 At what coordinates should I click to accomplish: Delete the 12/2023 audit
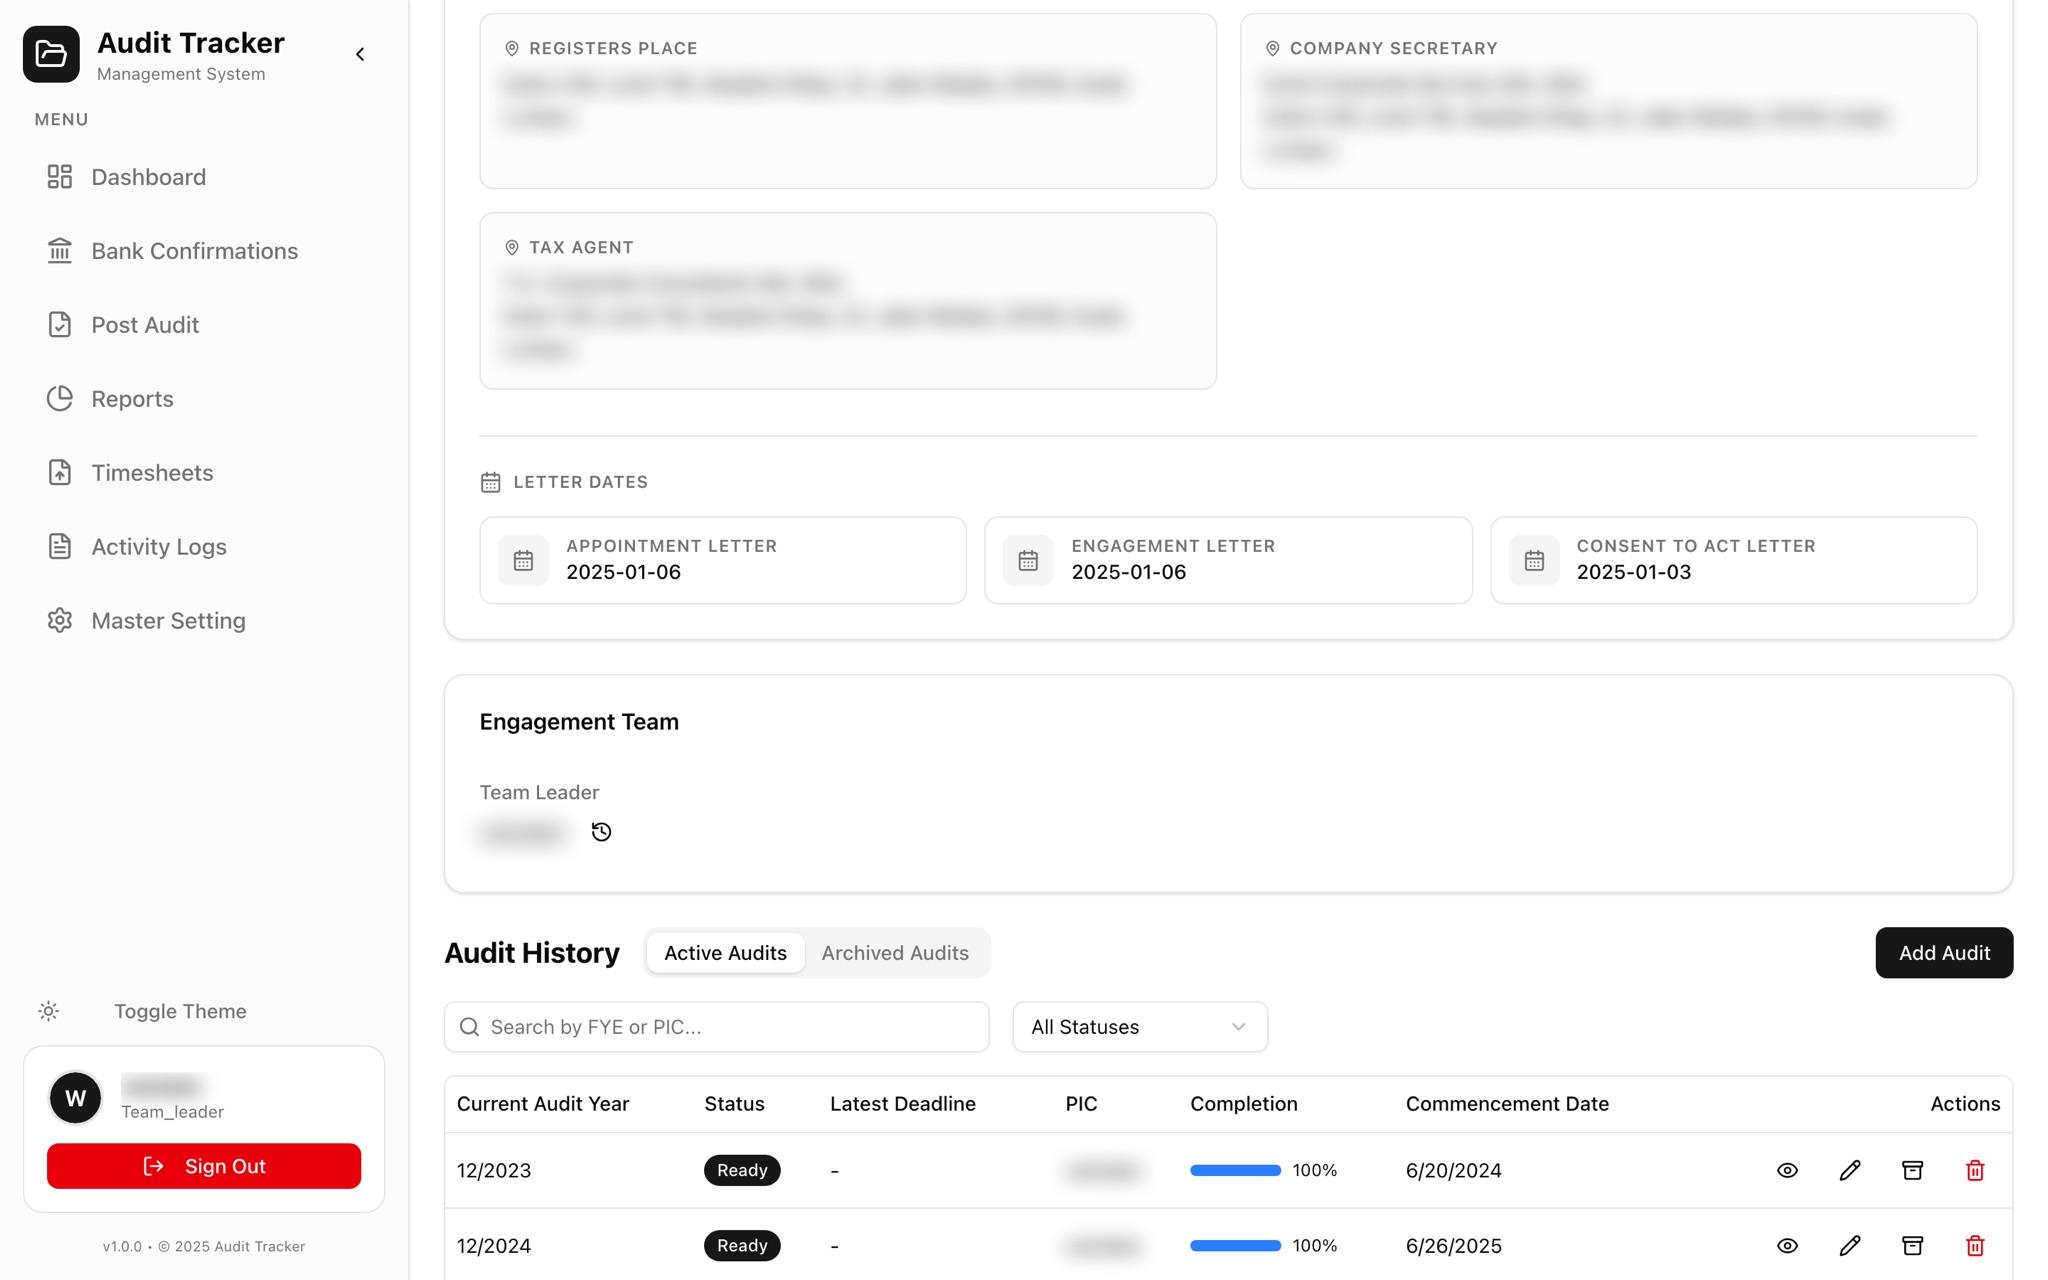pyautogui.click(x=1975, y=1170)
